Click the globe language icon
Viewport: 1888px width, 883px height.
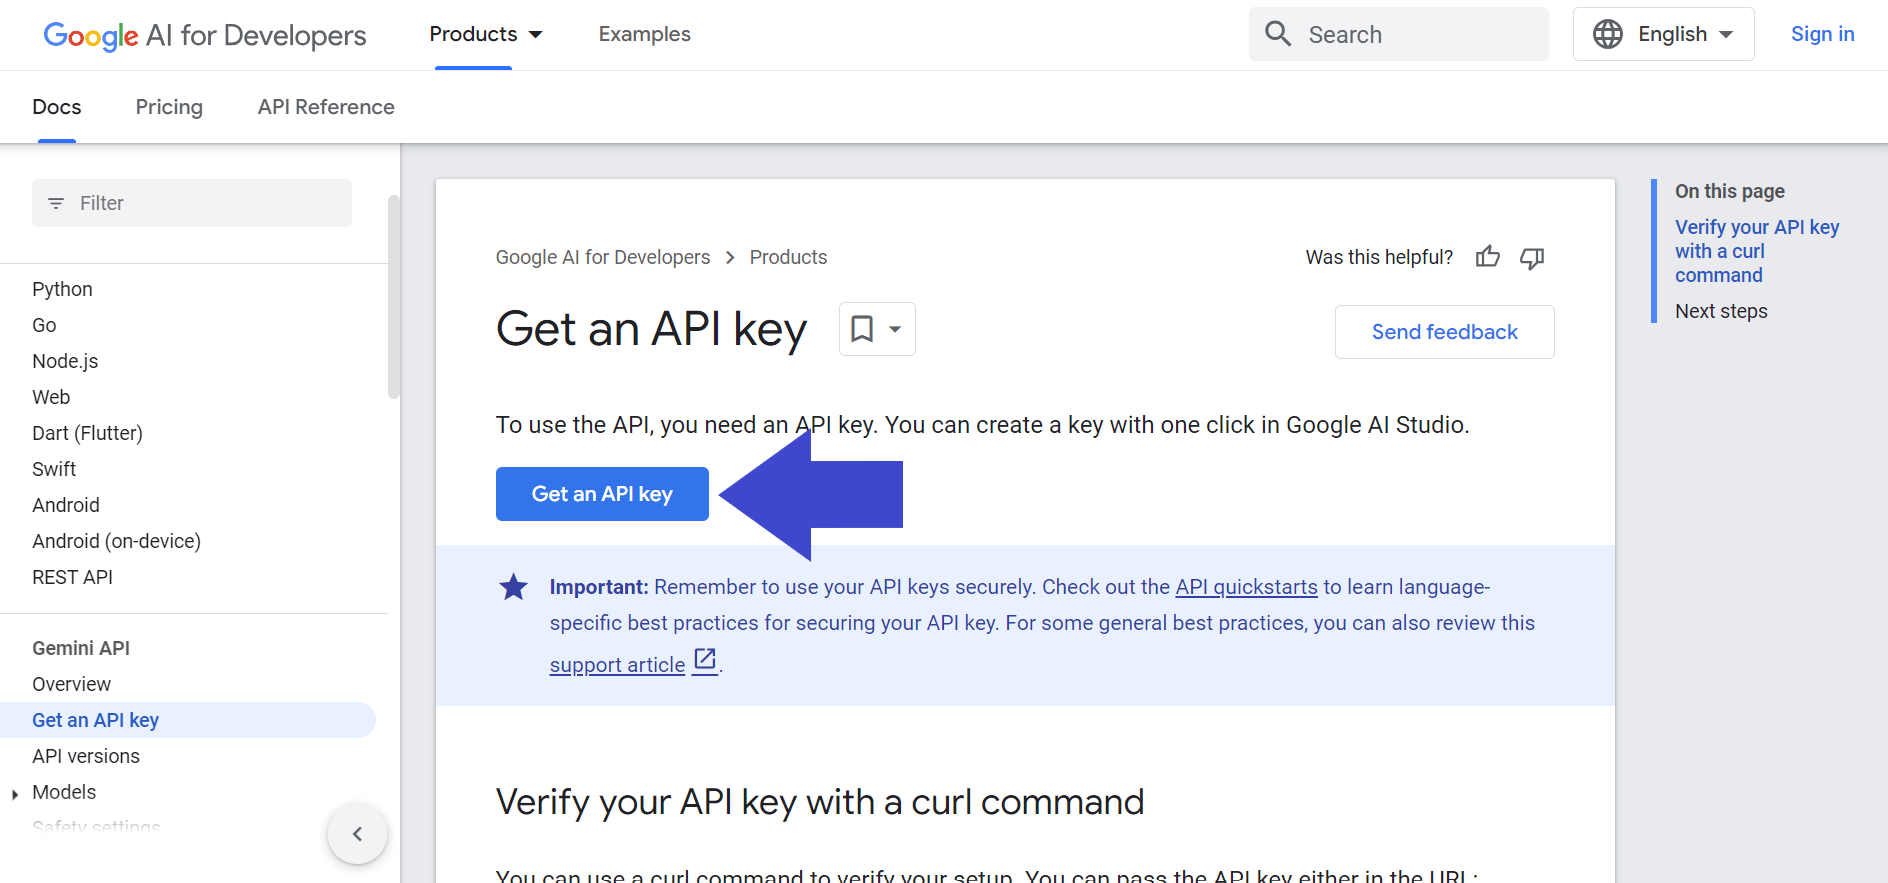tap(1607, 33)
